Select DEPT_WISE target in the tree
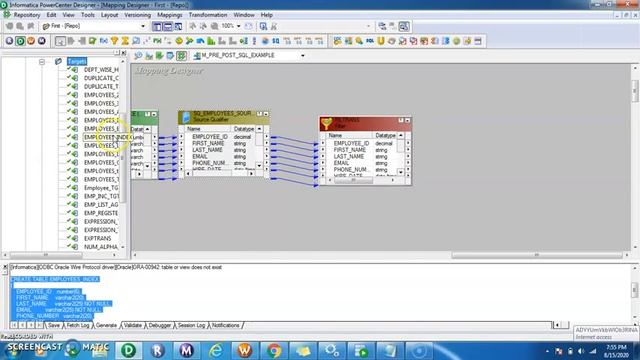The height and width of the screenshot is (360, 640). (101, 70)
